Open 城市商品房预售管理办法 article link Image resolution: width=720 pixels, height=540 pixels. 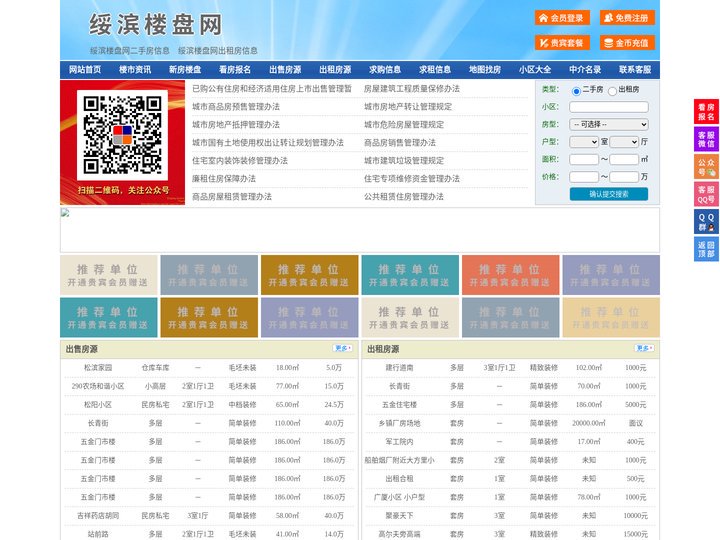coord(236,107)
